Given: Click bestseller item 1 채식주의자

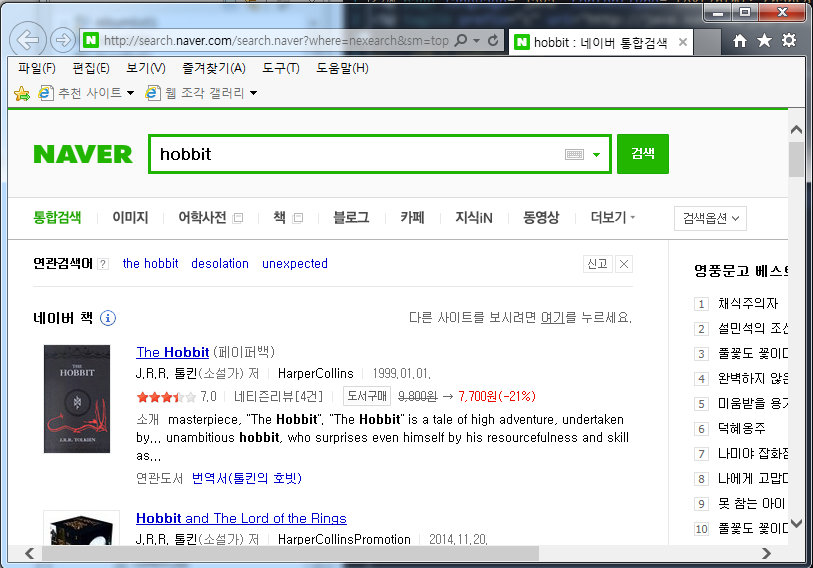Looking at the screenshot, I should [x=748, y=303].
